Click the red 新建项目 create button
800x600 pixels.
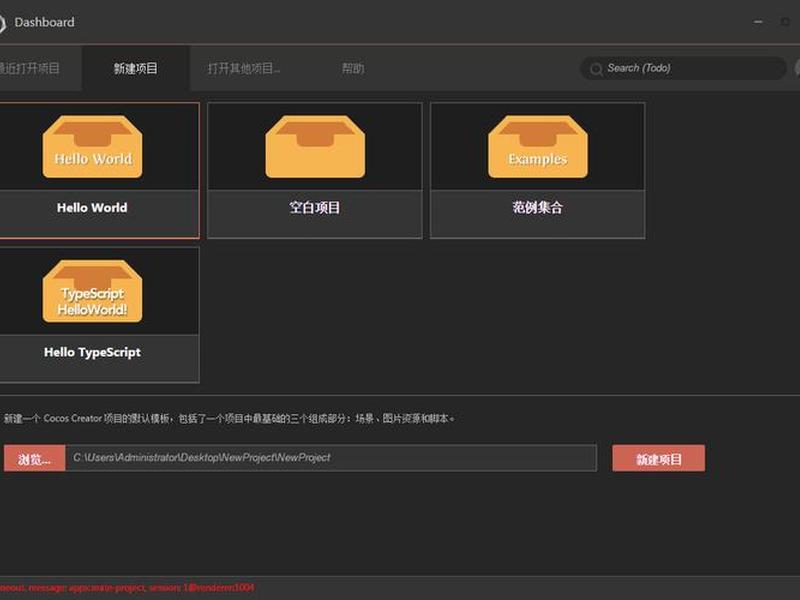(659, 458)
